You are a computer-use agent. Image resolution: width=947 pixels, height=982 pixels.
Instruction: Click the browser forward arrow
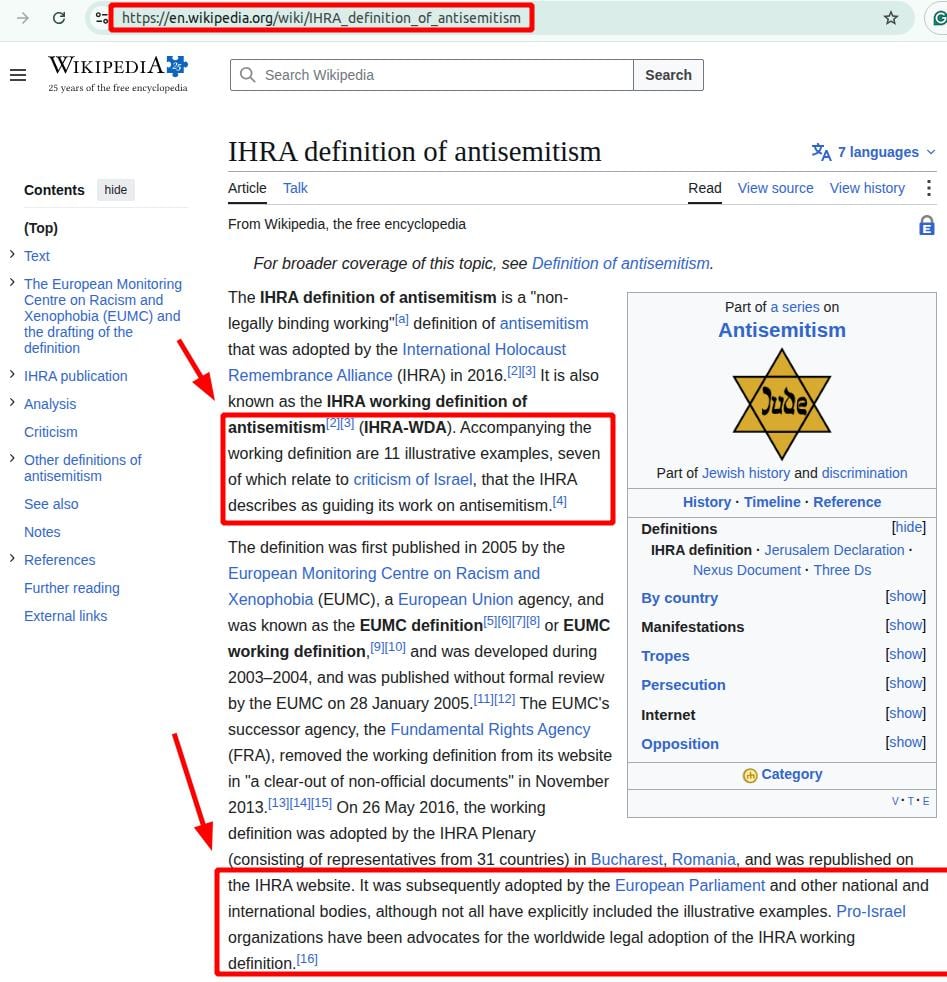[23, 18]
